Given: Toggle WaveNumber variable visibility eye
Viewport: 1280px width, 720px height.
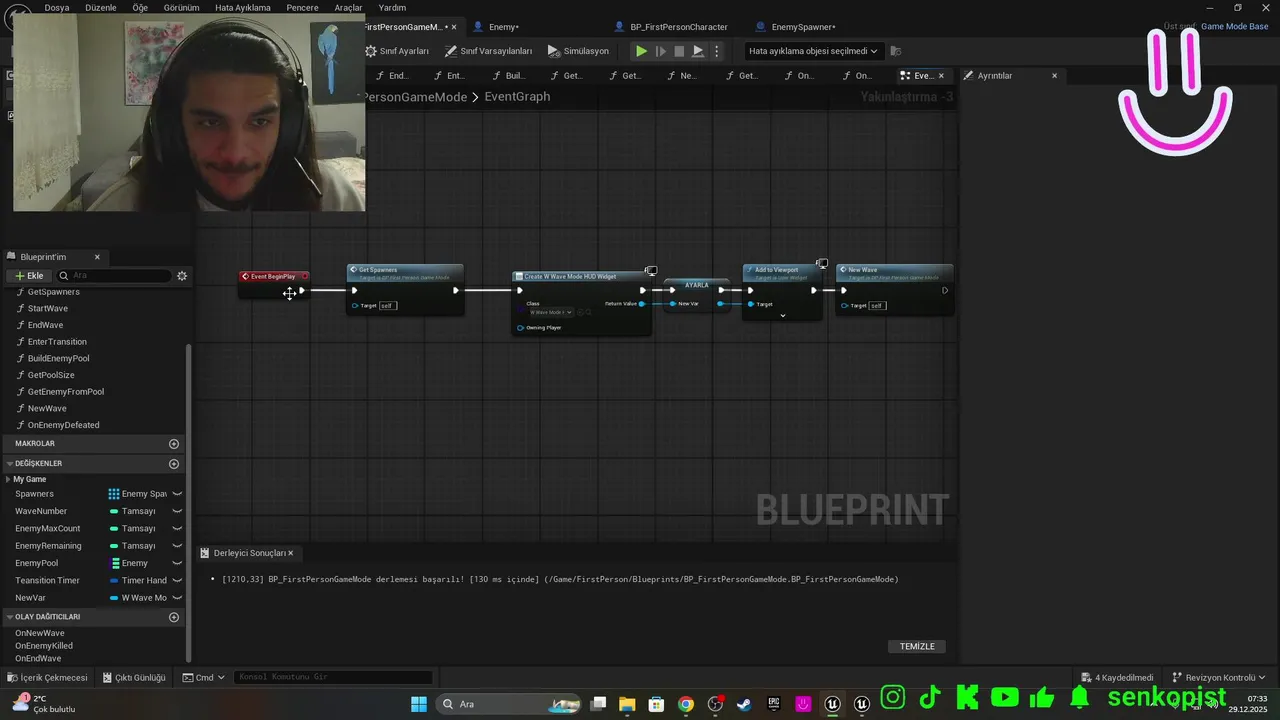Looking at the screenshot, I should 177,511.
